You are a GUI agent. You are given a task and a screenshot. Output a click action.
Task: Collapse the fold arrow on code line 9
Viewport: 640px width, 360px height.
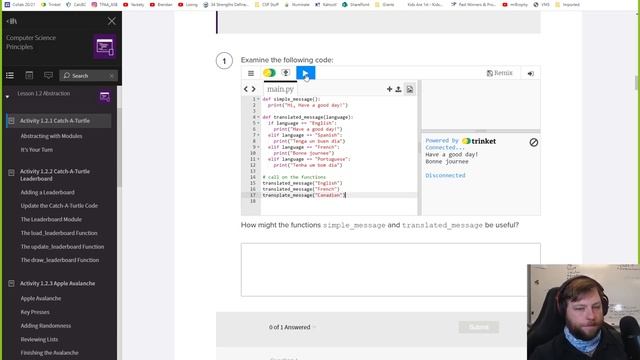(258, 147)
